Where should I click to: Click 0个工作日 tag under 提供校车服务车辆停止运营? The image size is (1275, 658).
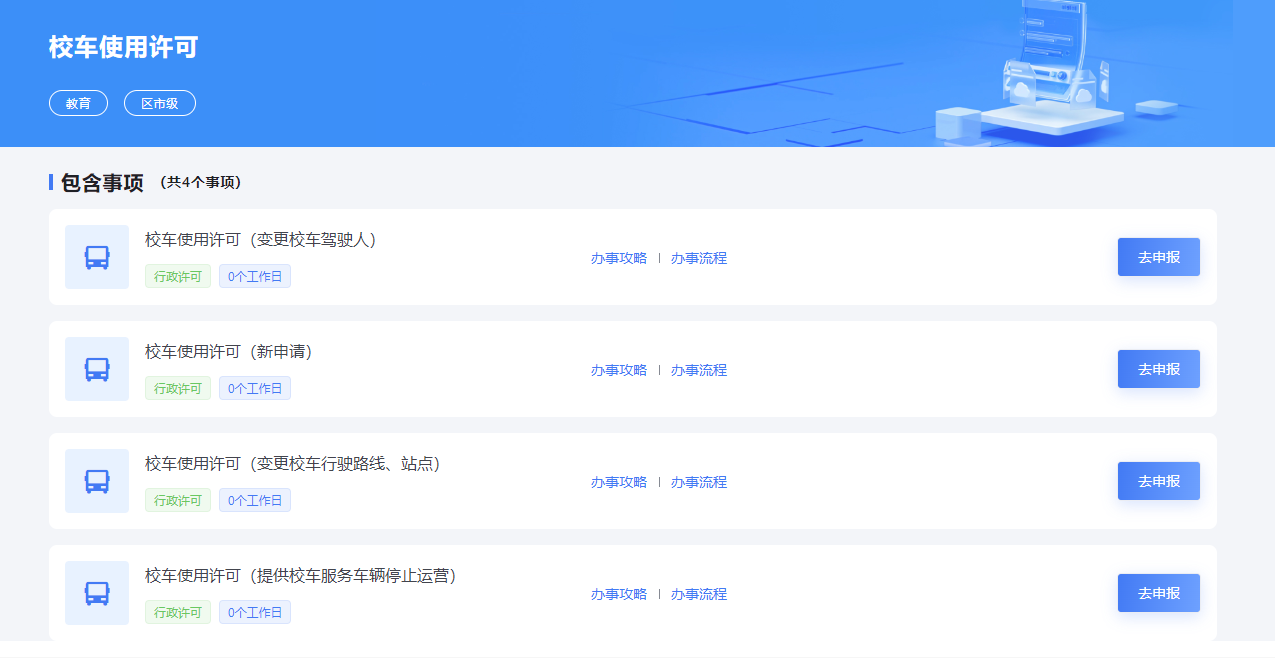(x=255, y=613)
